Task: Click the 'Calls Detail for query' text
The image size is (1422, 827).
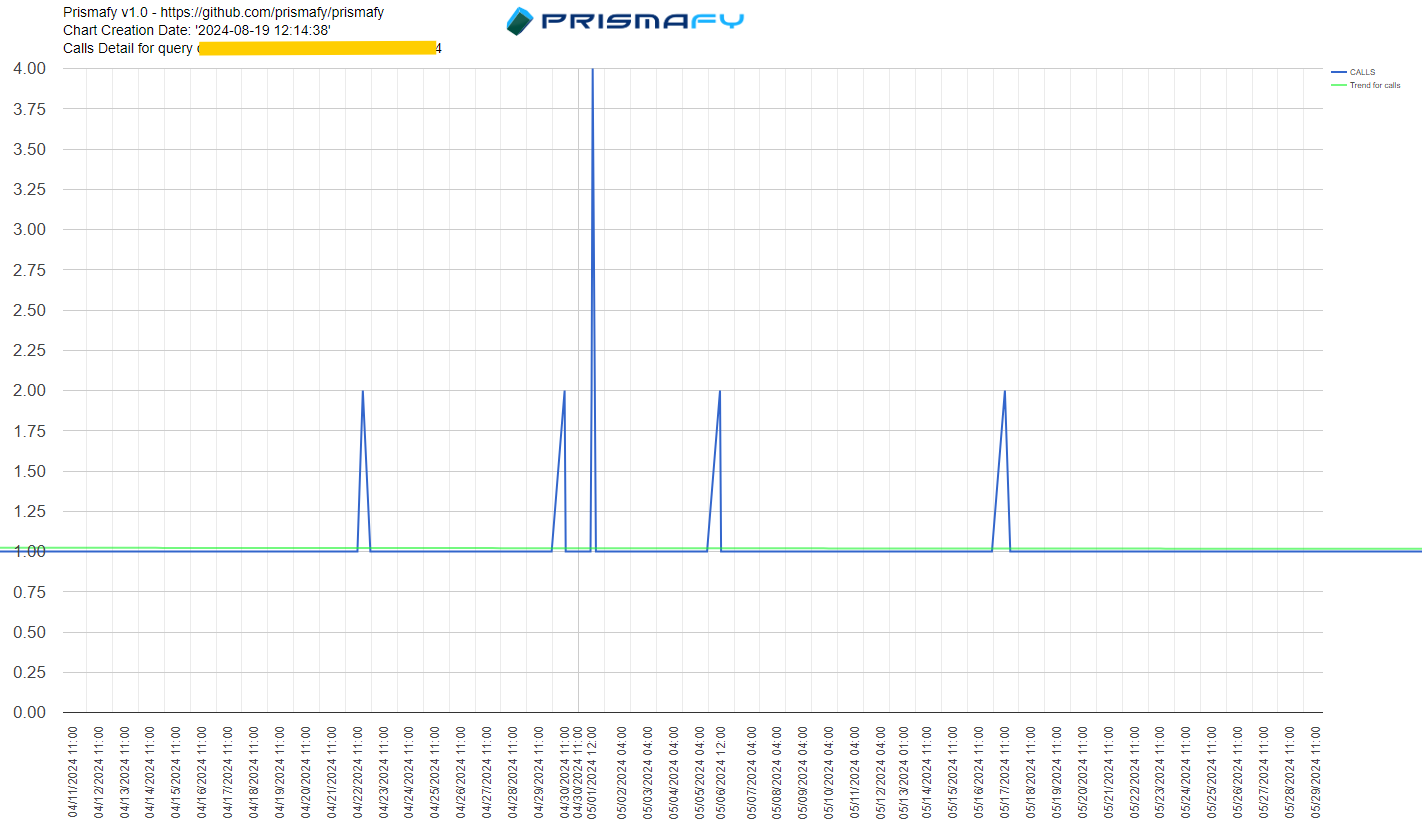Action: 128,47
